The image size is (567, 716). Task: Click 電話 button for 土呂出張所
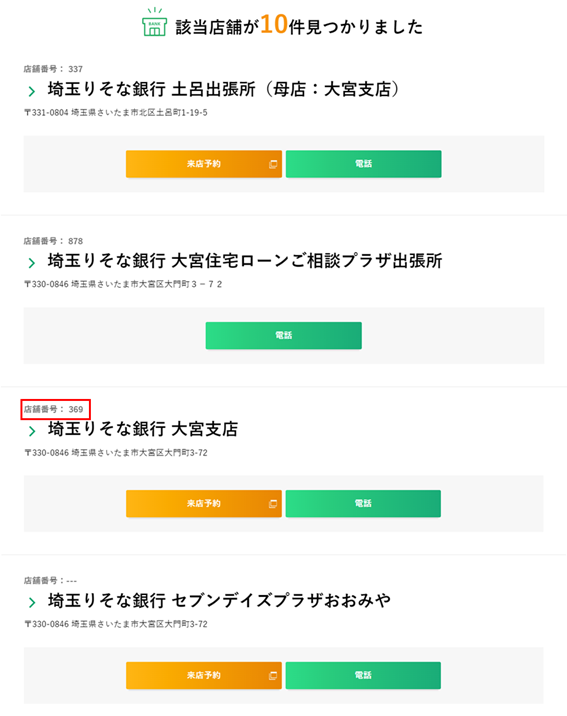click(363, 164)
